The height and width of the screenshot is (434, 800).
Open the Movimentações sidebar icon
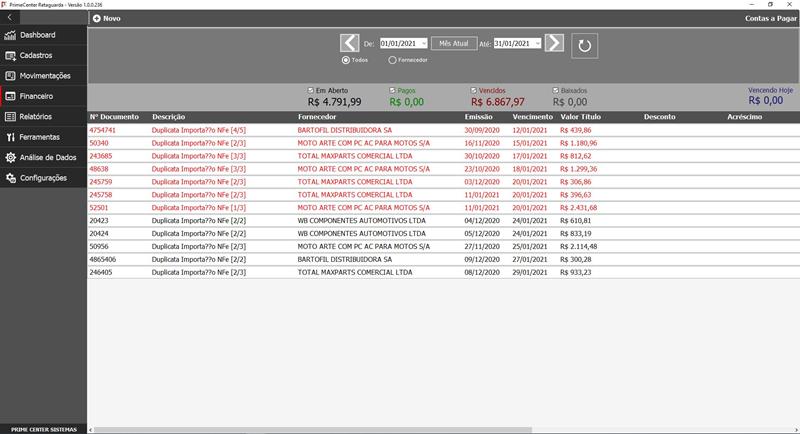(10, 76)
